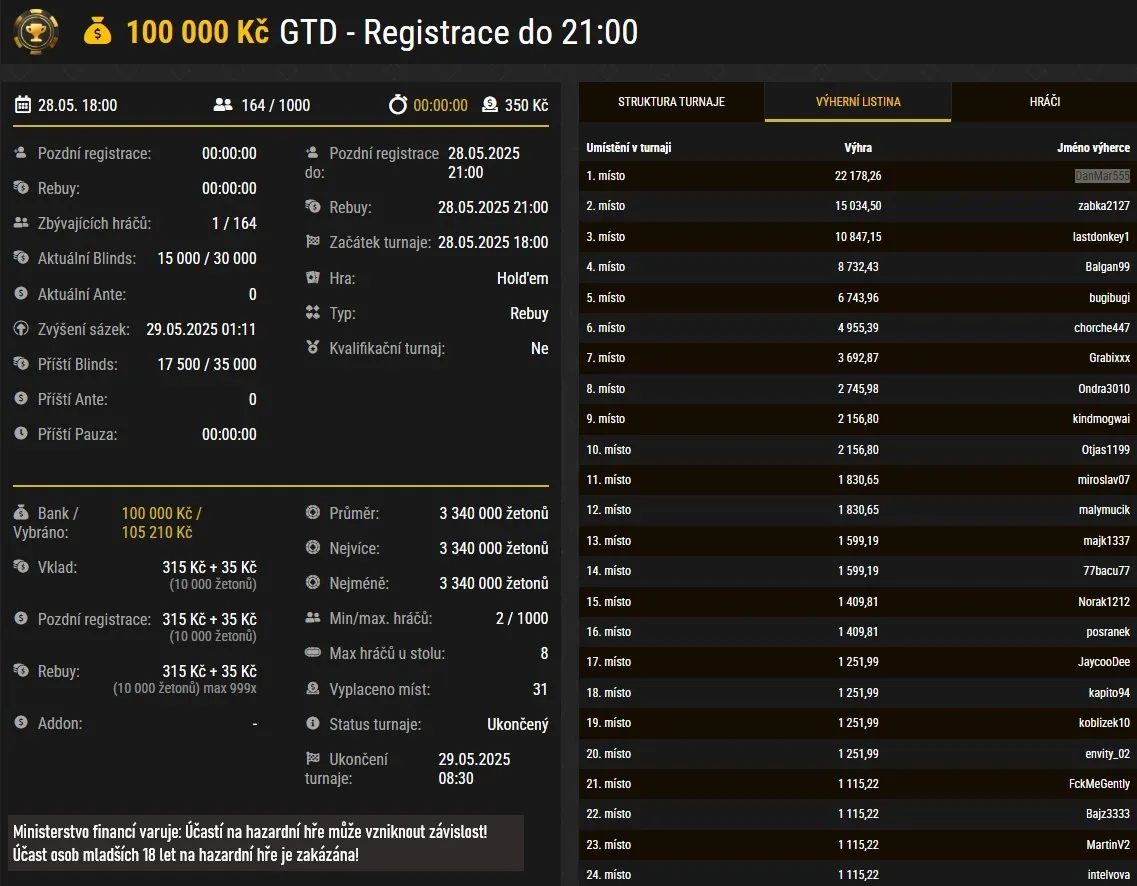Click the cards icon next to Hra
This screenshot has height=886, width=1137.
[313, 278]
